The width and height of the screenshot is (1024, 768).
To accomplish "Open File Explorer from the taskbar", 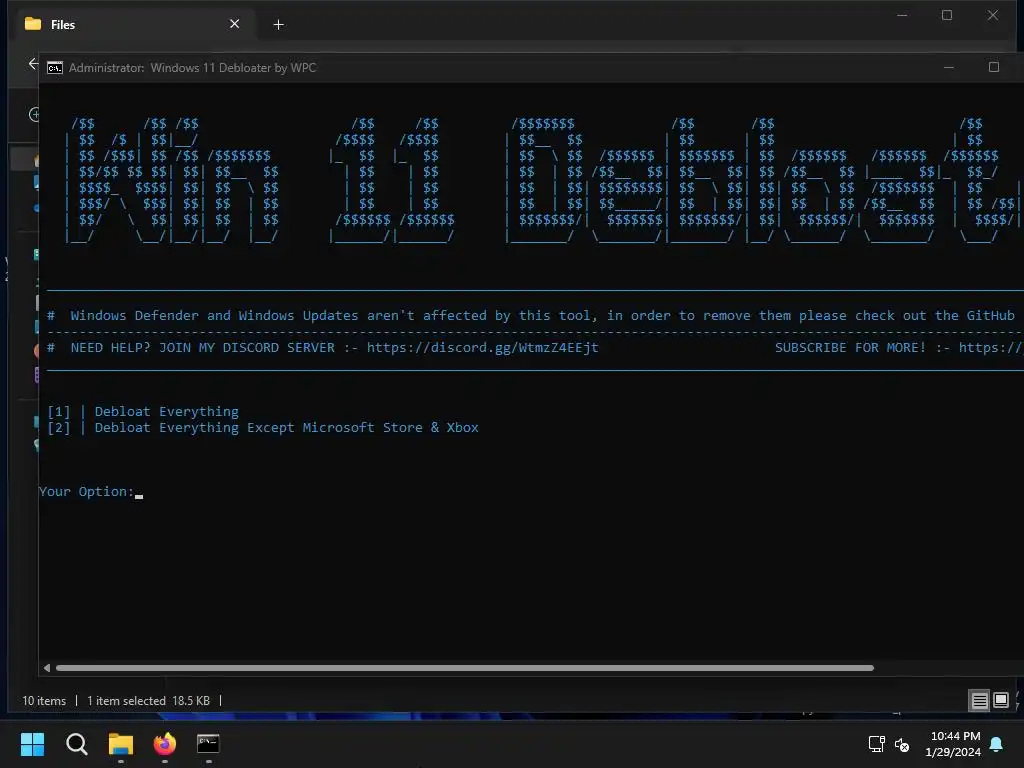I will [x=121, y=744].
